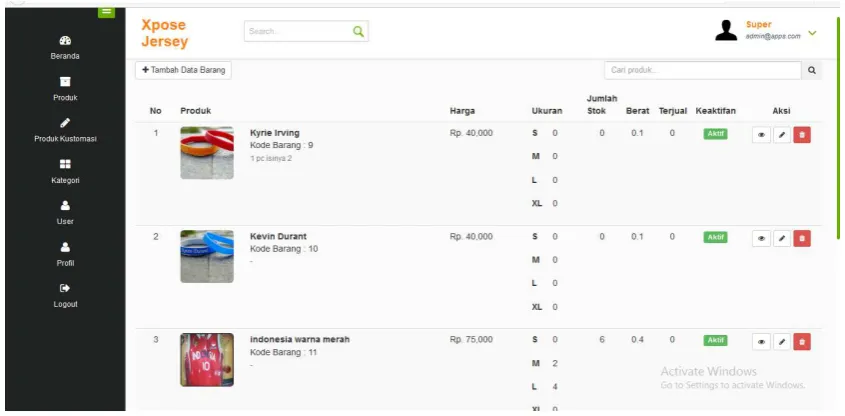The height and width of the screenshot is (416, 845).
Task: Expand the Super admin account dropdown arrow
Action: [x=812, y=33]
